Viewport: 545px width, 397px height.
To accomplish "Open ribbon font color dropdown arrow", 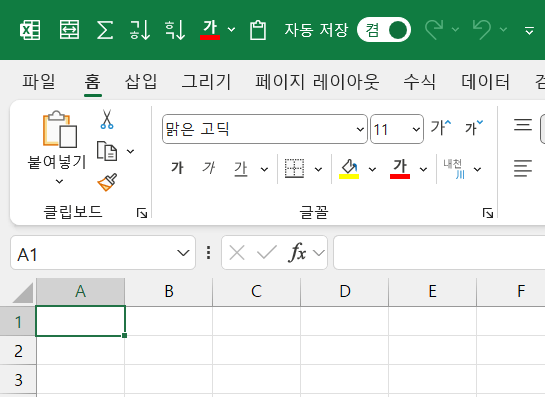I will click(x=423, y=169).
